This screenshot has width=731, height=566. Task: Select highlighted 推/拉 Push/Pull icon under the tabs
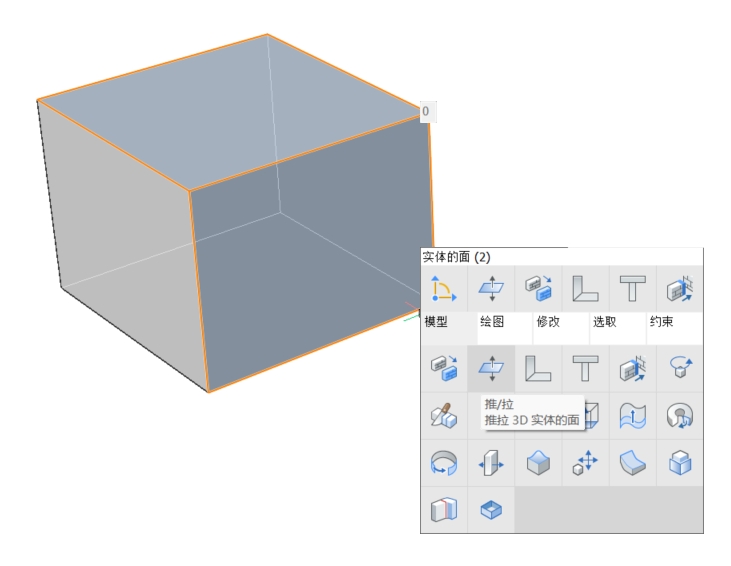(491, 368)
